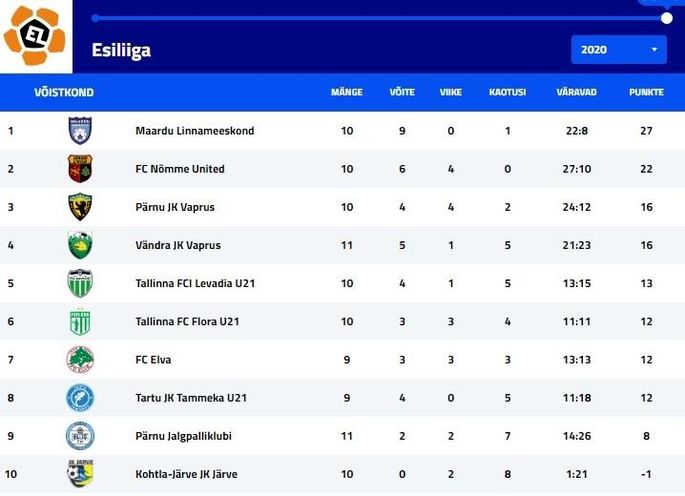Open the Kohtla-Järve JK Järve team link
This screenshot has height=496, width=685.
[187, 474]
